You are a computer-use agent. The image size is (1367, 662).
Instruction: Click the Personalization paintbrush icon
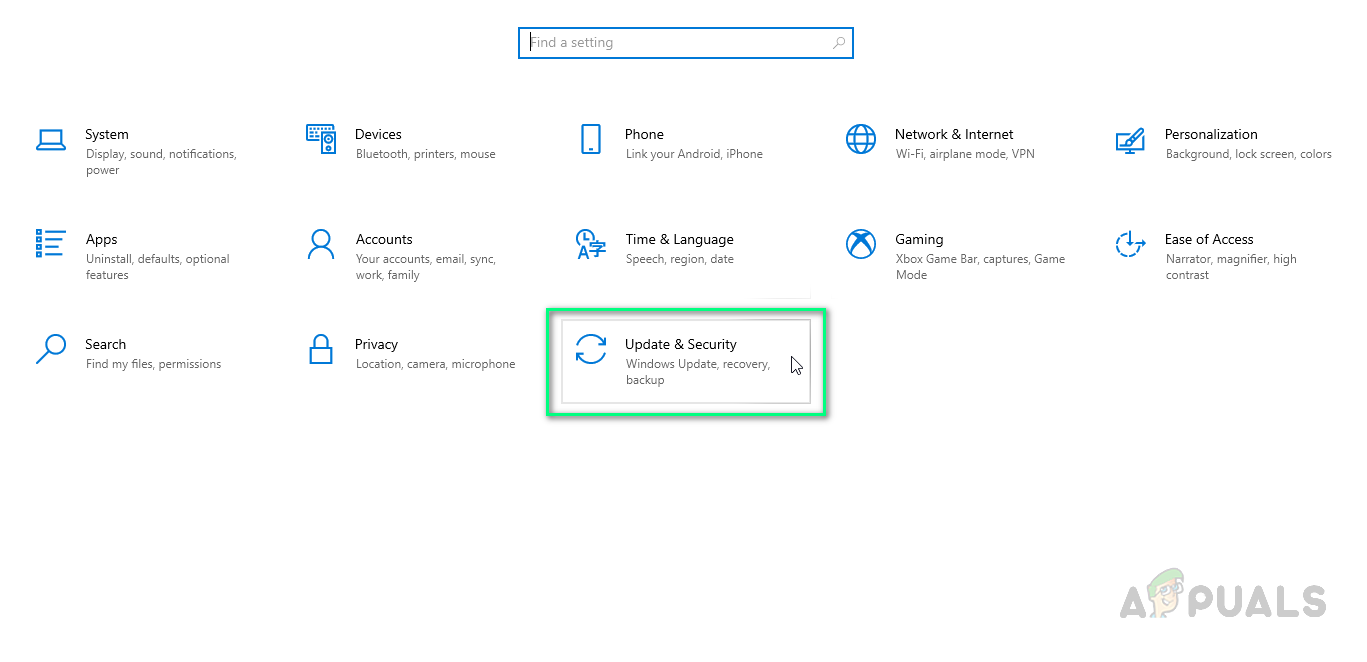pyautogui.click(x=1130, y=140)
